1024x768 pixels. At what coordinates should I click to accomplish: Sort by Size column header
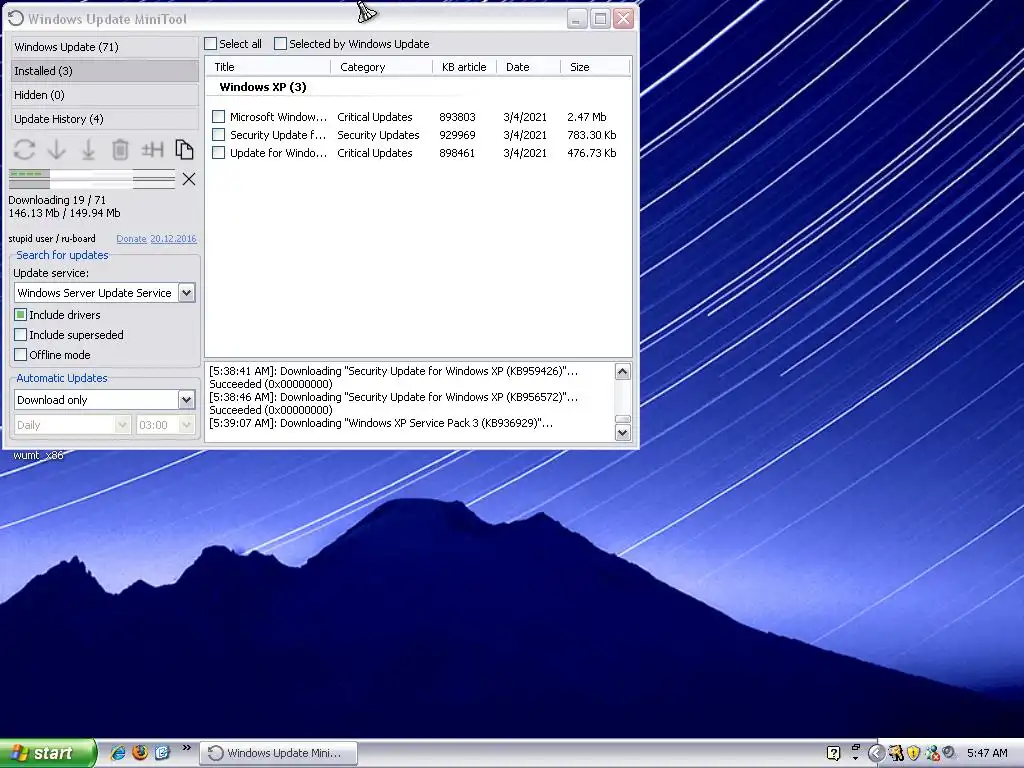tap(596, 67)
